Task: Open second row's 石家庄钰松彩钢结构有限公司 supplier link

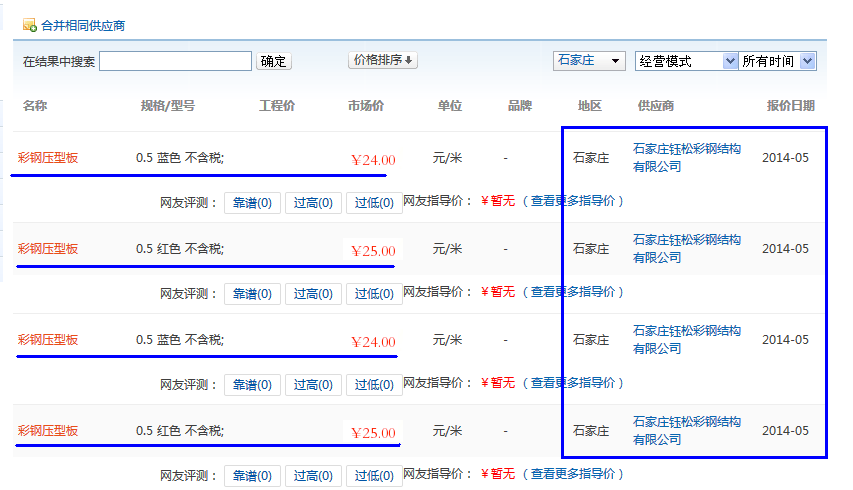Action: [x=687, y=249]
